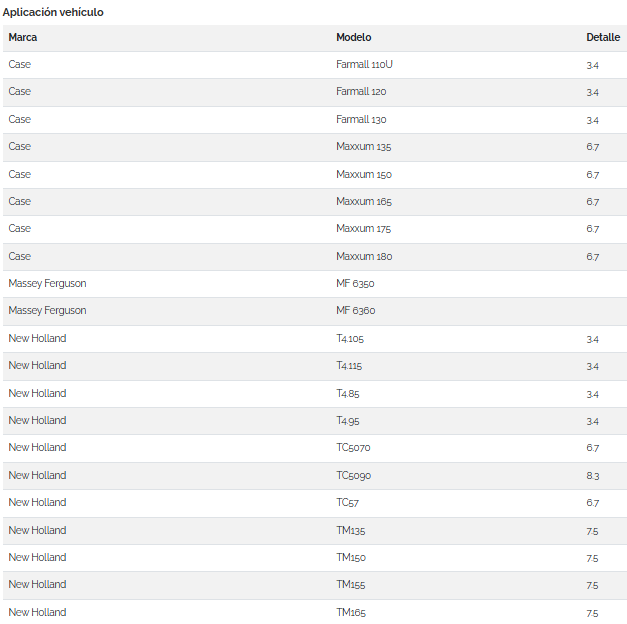The image size is (627, 624).
Task: Select the T4.105 model cell
Action: [355, 339]
